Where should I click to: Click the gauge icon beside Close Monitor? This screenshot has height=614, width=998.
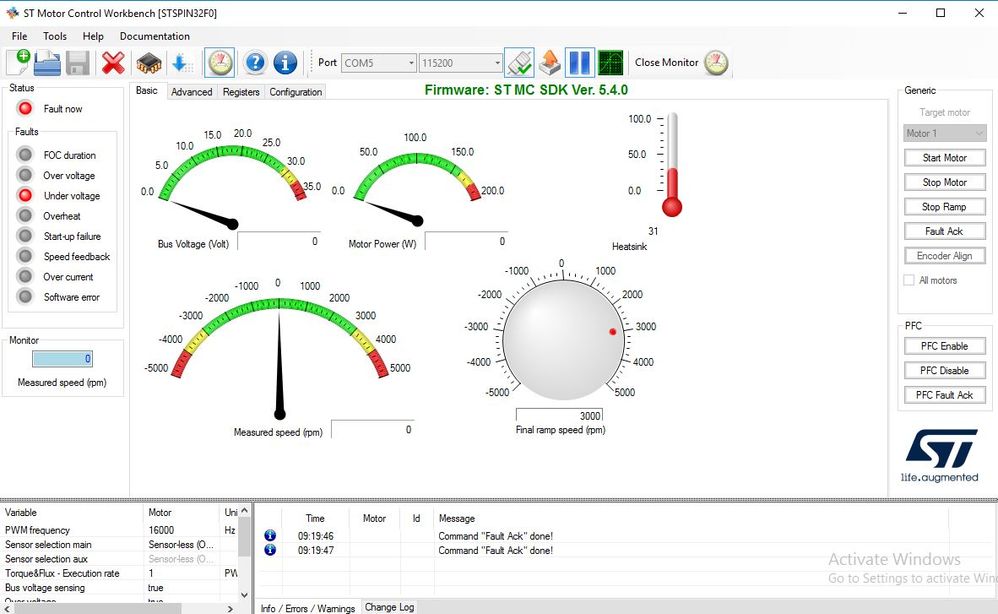point(716,62)
